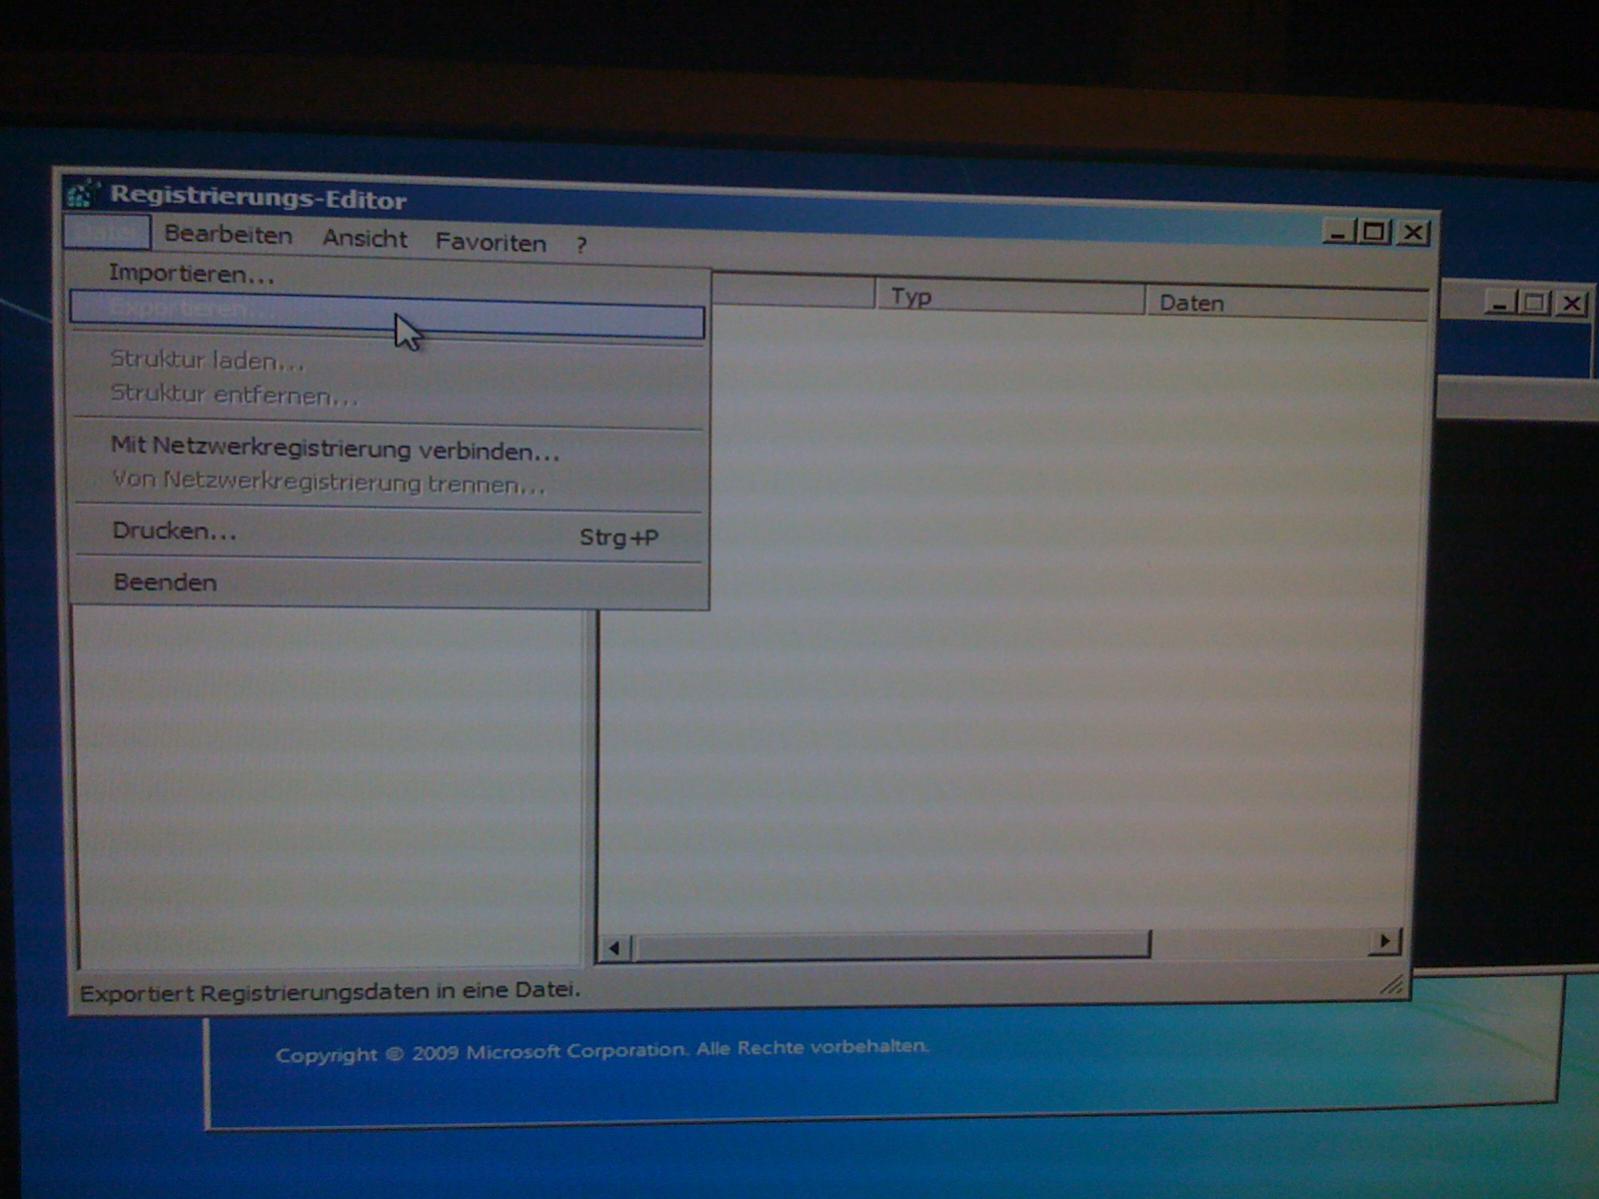This screenshot has width=1599, height=1199.
Task: Close the background window behind the editor
Action: point(1572,303)
